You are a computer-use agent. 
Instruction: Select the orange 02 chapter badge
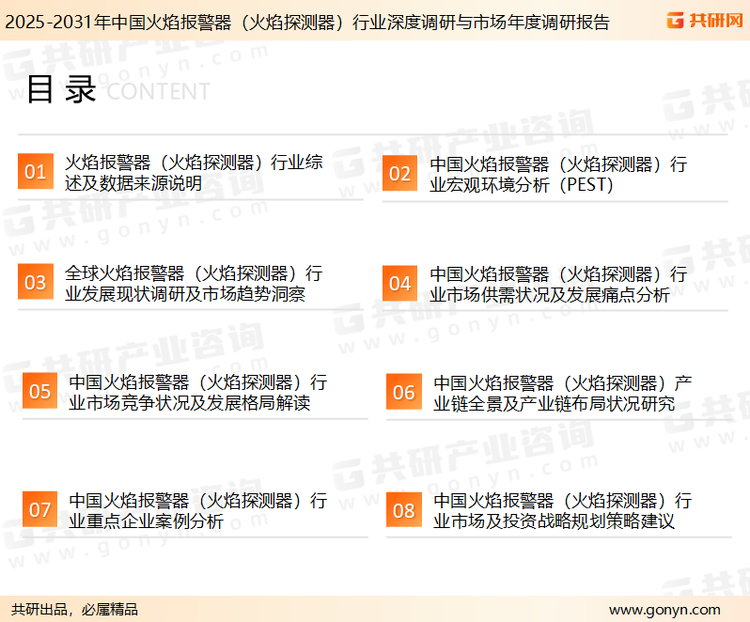pyautogui.click(x=400, y=173)
